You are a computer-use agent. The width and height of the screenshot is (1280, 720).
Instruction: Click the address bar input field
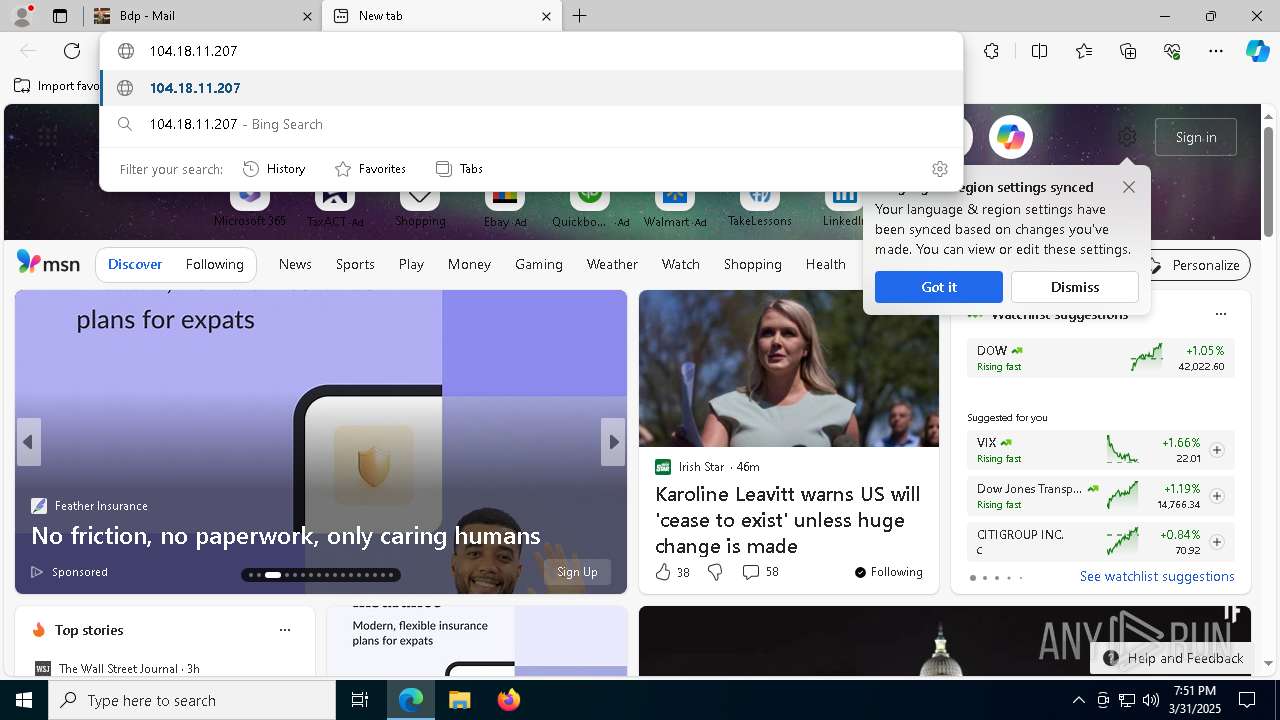532,51
